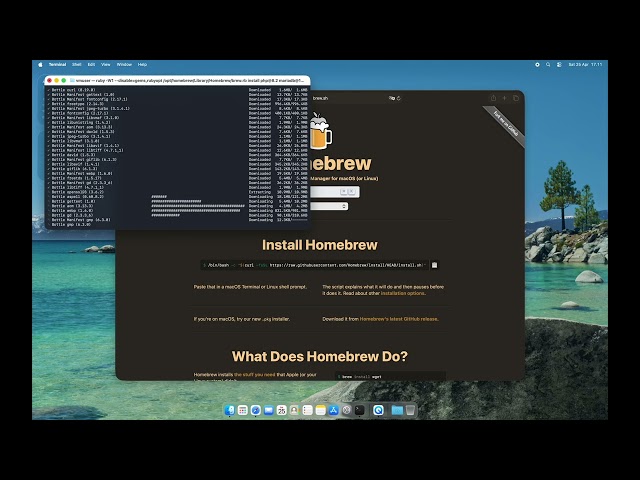Open Notes from the Dock
Image resolution: width=640 pixels, height=480 pixels.
tap(320, 410)
